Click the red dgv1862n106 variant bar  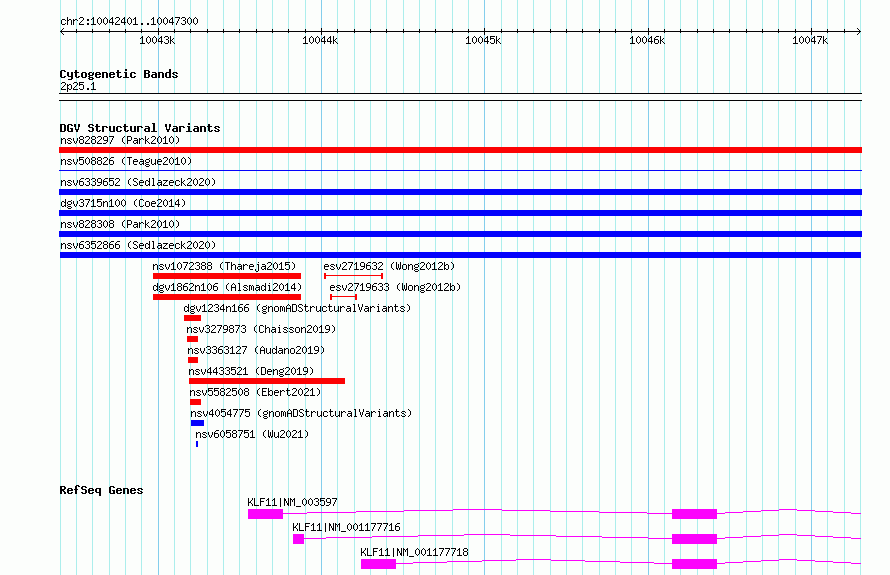coord(227,297)
